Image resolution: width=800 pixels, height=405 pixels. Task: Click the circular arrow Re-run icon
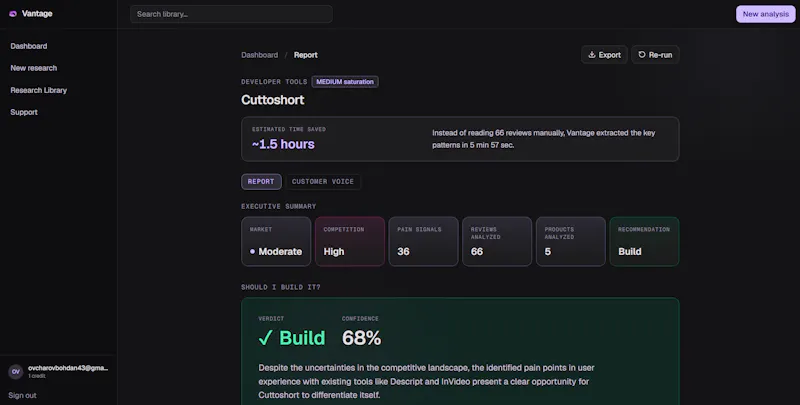click(642, 55)
